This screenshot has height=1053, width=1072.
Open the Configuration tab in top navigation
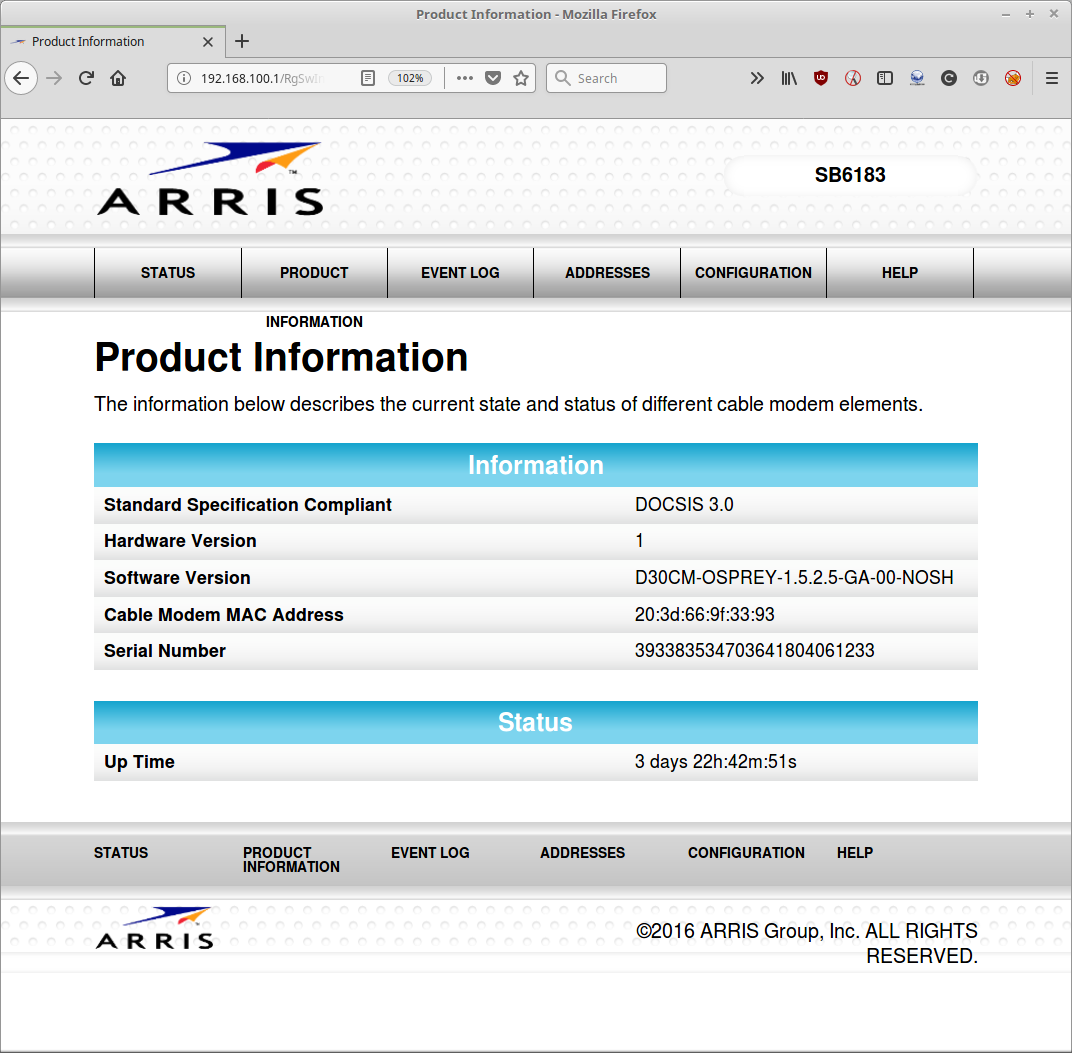coord(753,273)
